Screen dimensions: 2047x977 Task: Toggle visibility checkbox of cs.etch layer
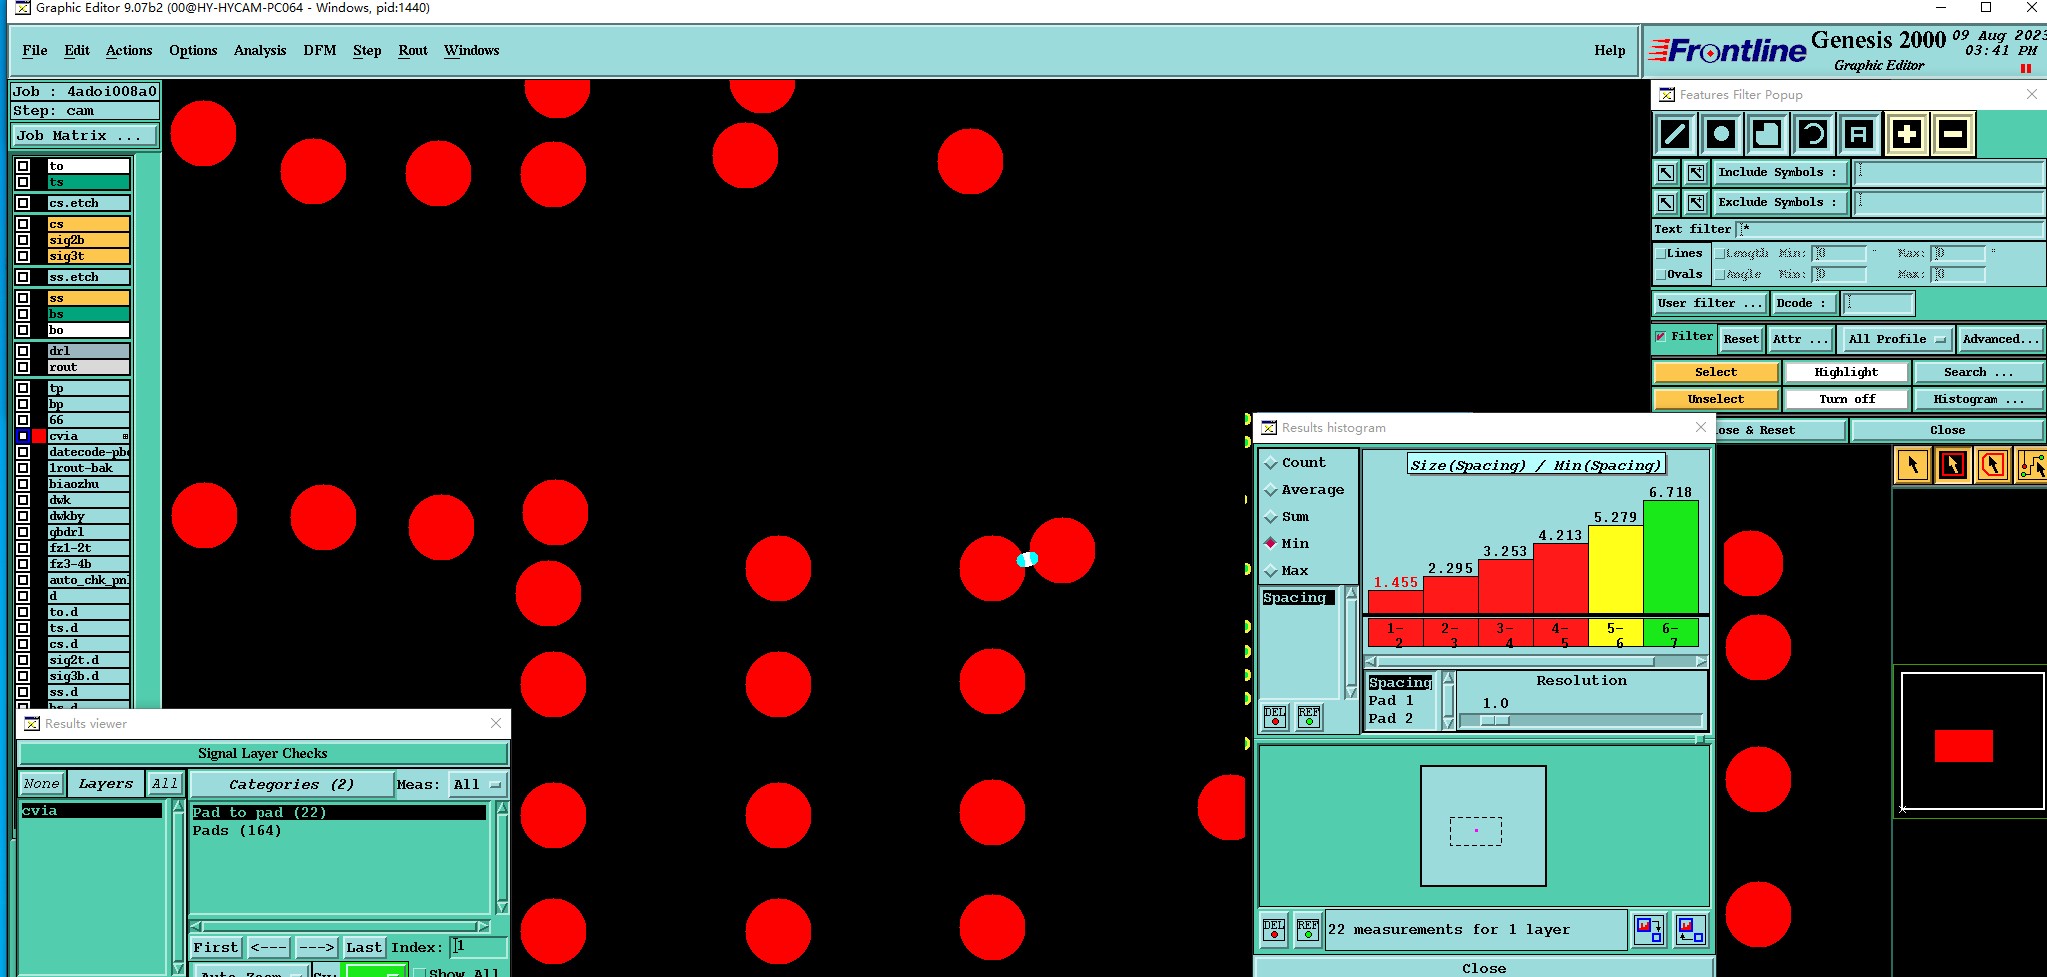23,203
